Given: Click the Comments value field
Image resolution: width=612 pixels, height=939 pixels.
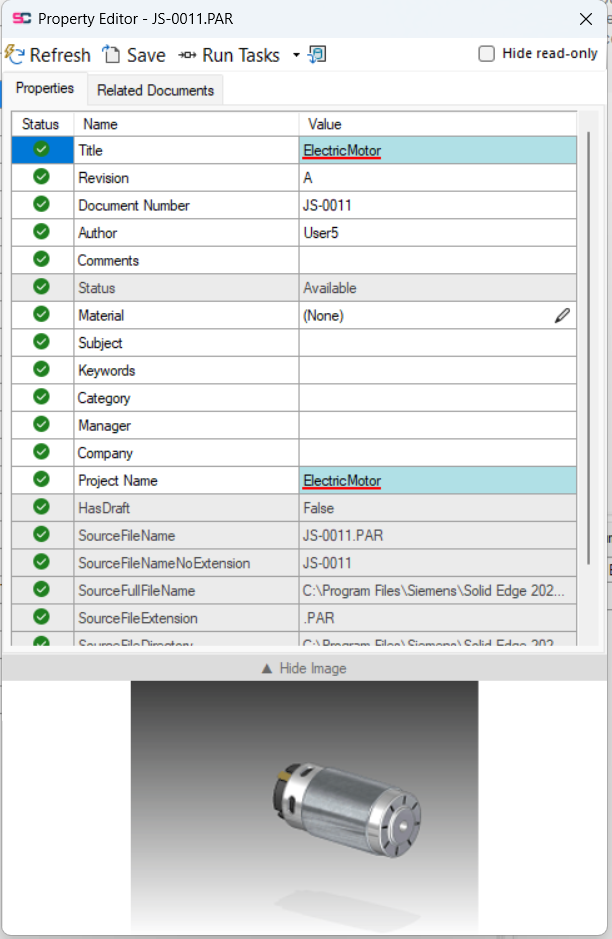Looking at the screenshot, I should click(438, 261).
